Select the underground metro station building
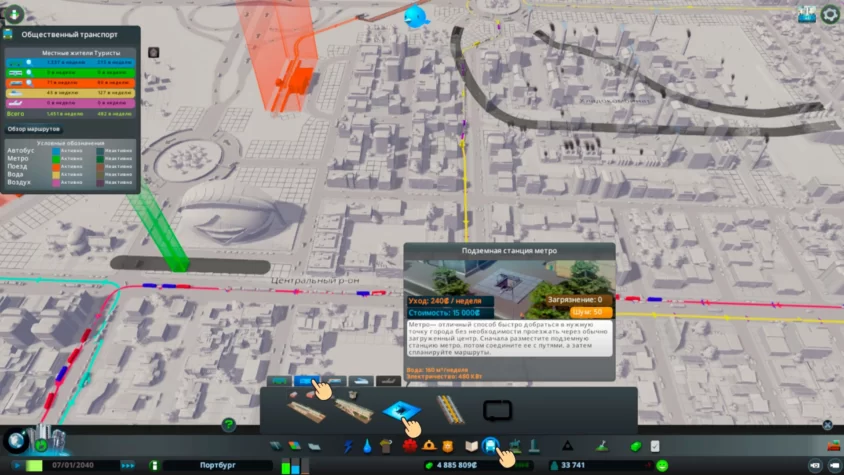This screenshot has height=475, width=844. (x=401, y=411)
